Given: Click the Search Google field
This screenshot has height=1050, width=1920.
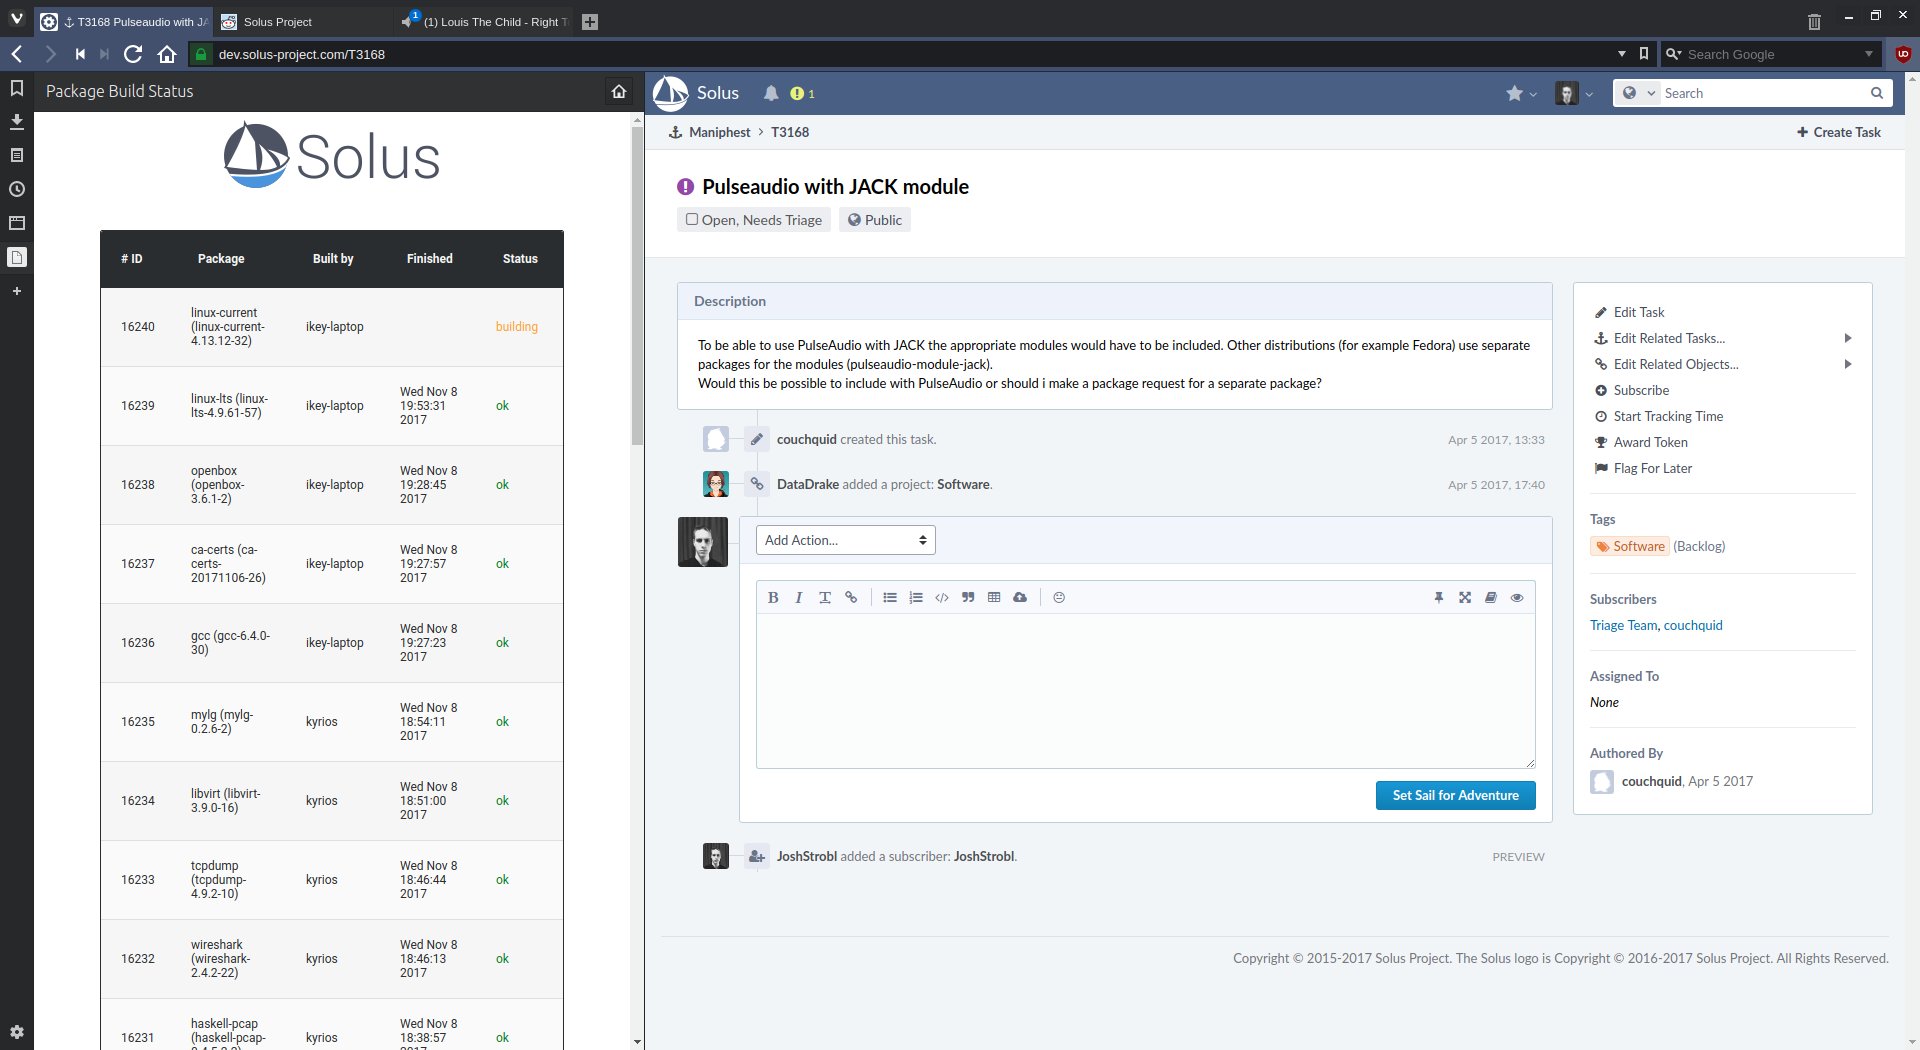Looking at the screenshot, I should point(1770,54).
